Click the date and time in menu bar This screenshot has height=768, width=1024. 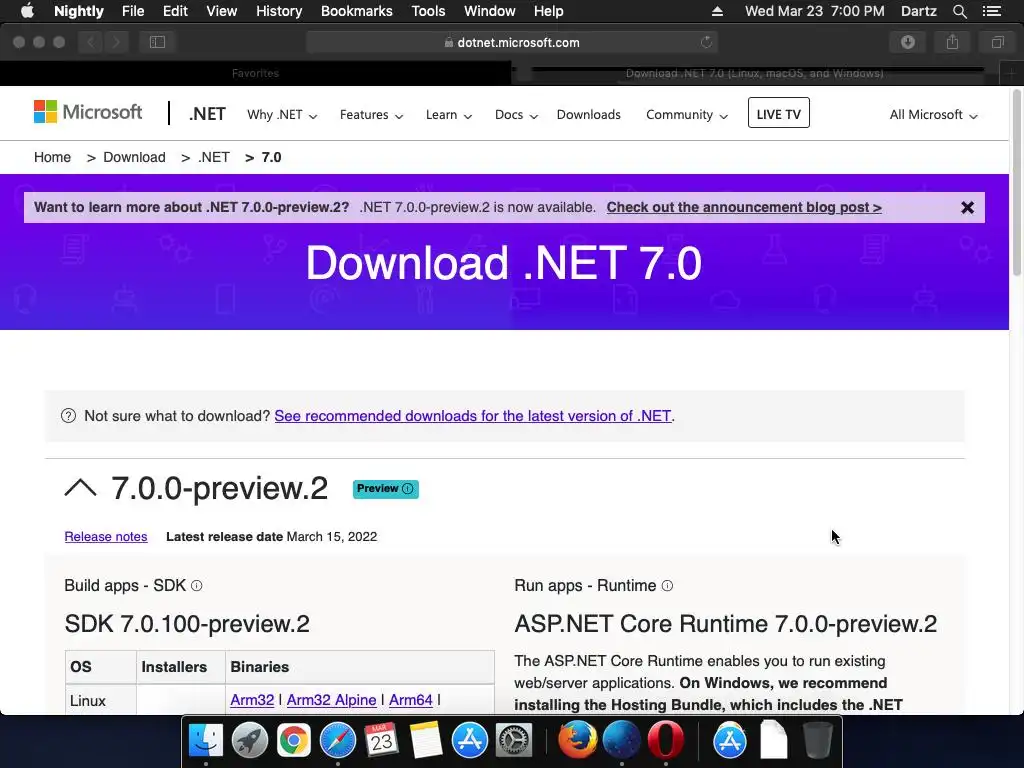click(x=814, y=11)
